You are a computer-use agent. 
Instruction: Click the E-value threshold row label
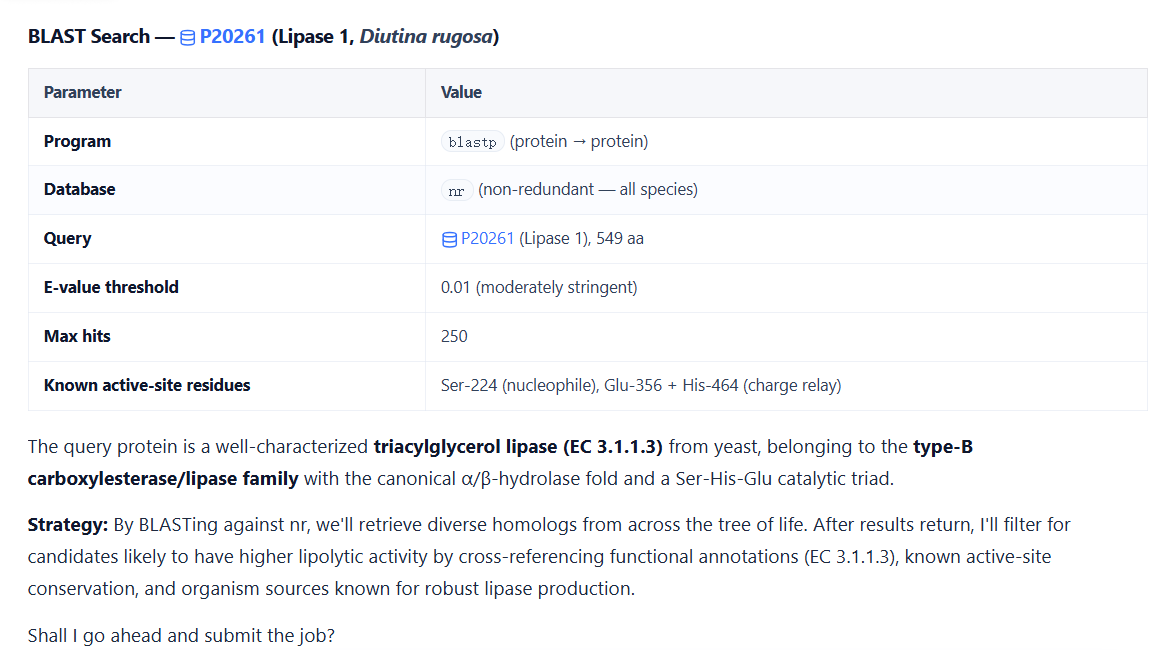[111, 287]
